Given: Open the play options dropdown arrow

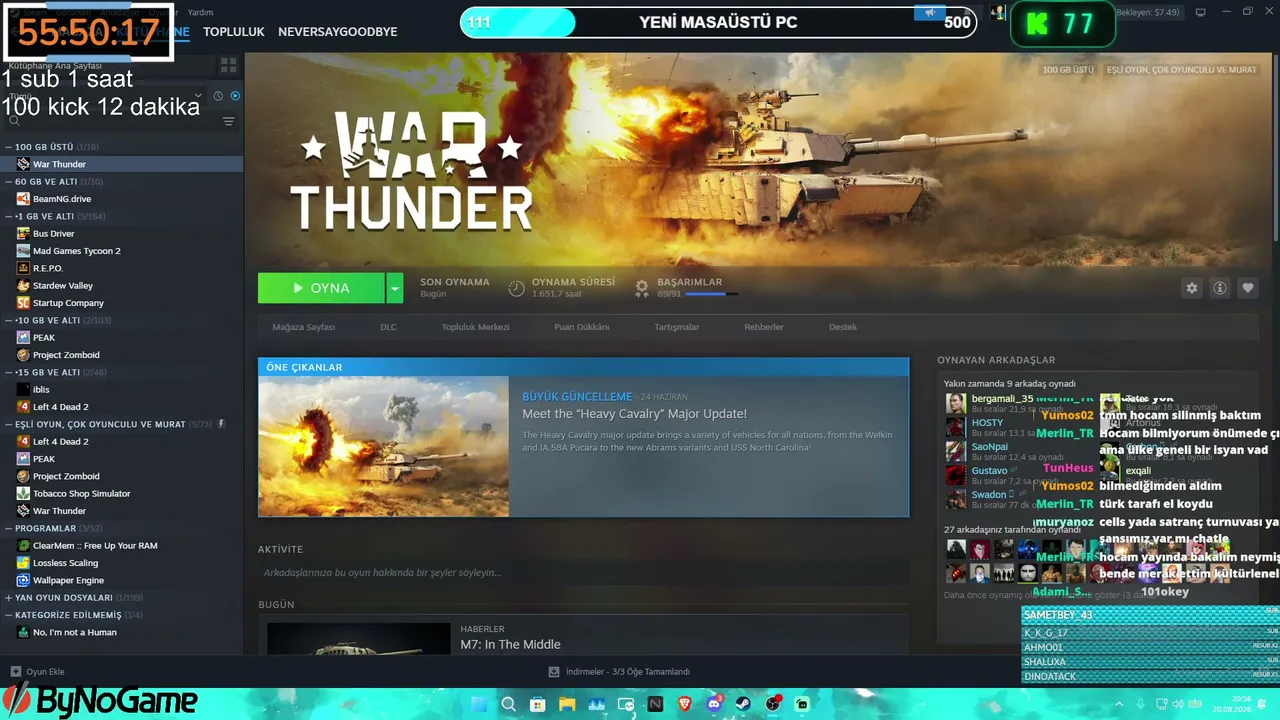Looking at the screenshot, I should [395, 288].
